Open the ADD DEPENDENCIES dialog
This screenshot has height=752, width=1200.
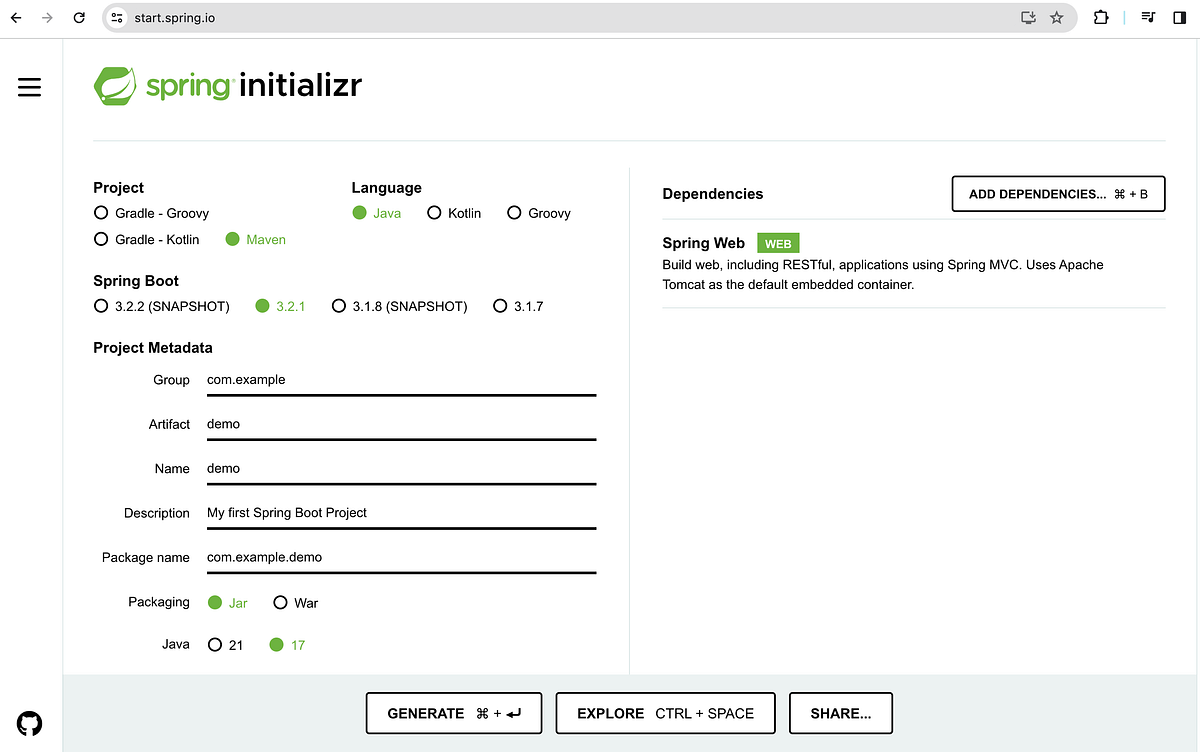[x=1058, y=193]
